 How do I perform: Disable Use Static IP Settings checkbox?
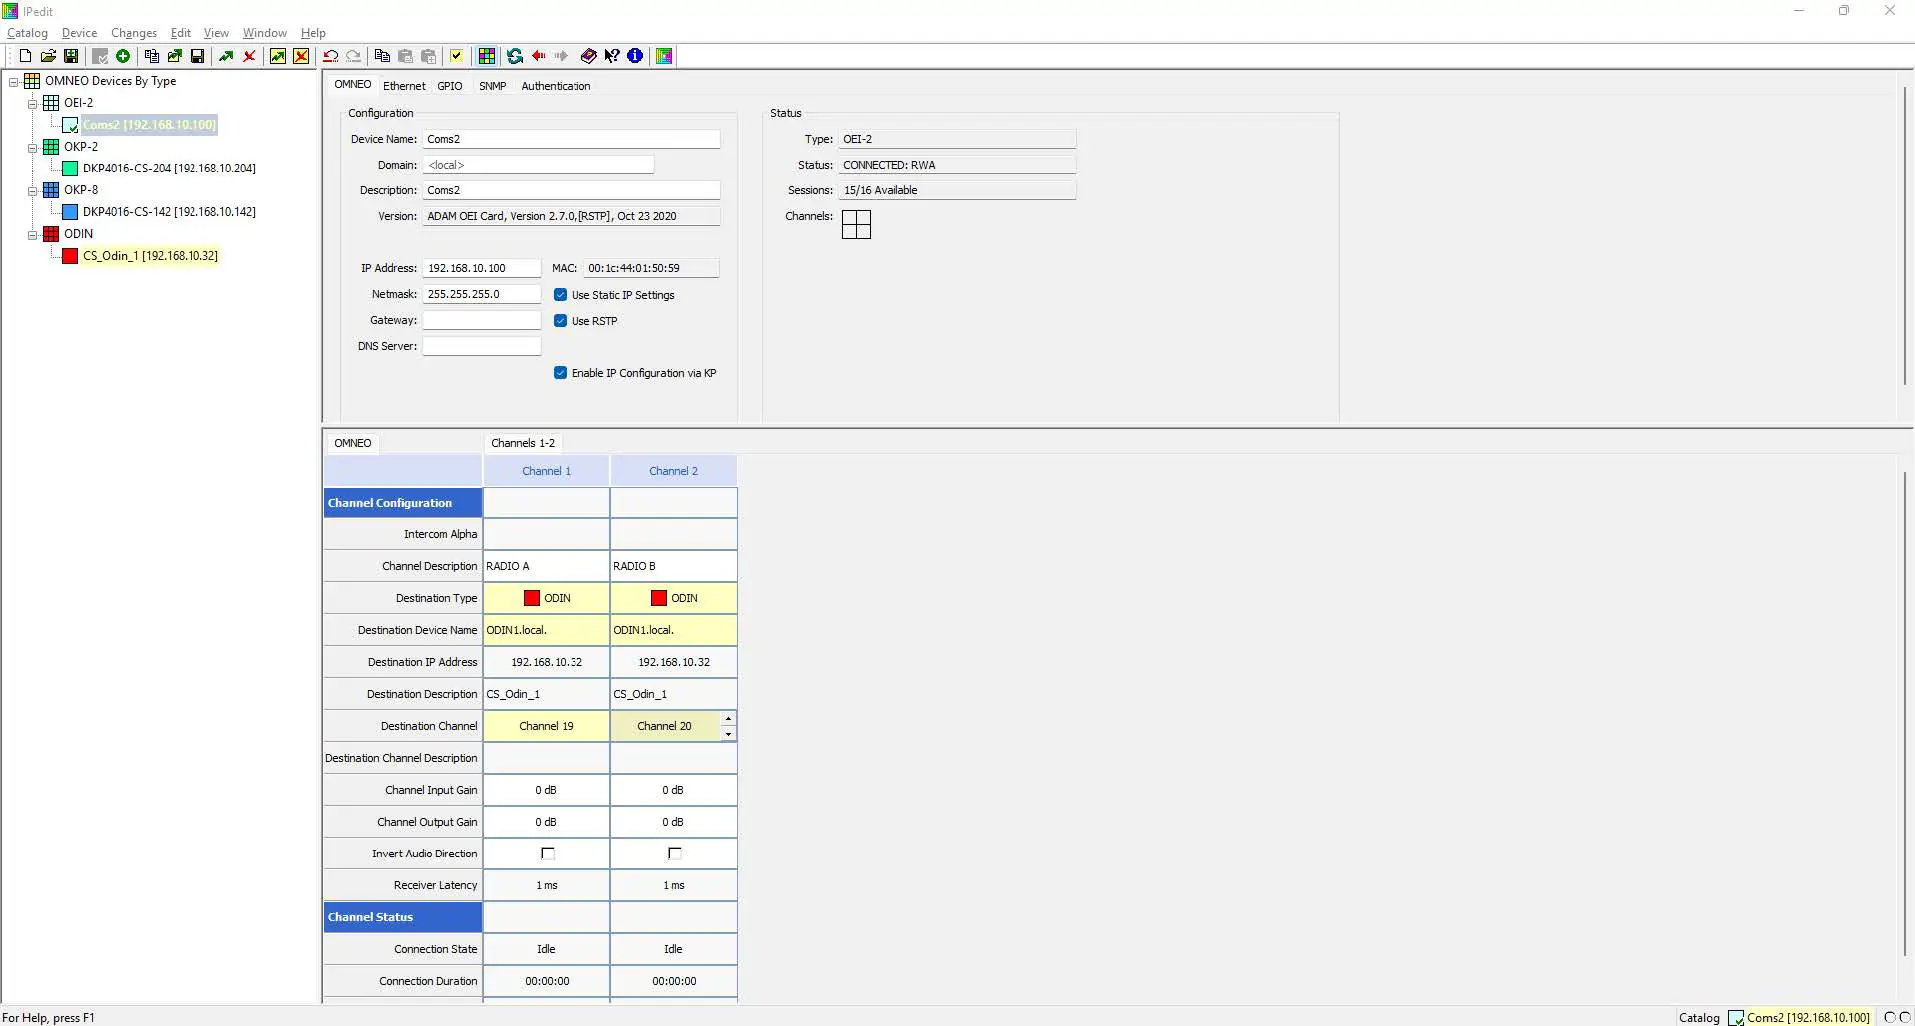[561, 295]
